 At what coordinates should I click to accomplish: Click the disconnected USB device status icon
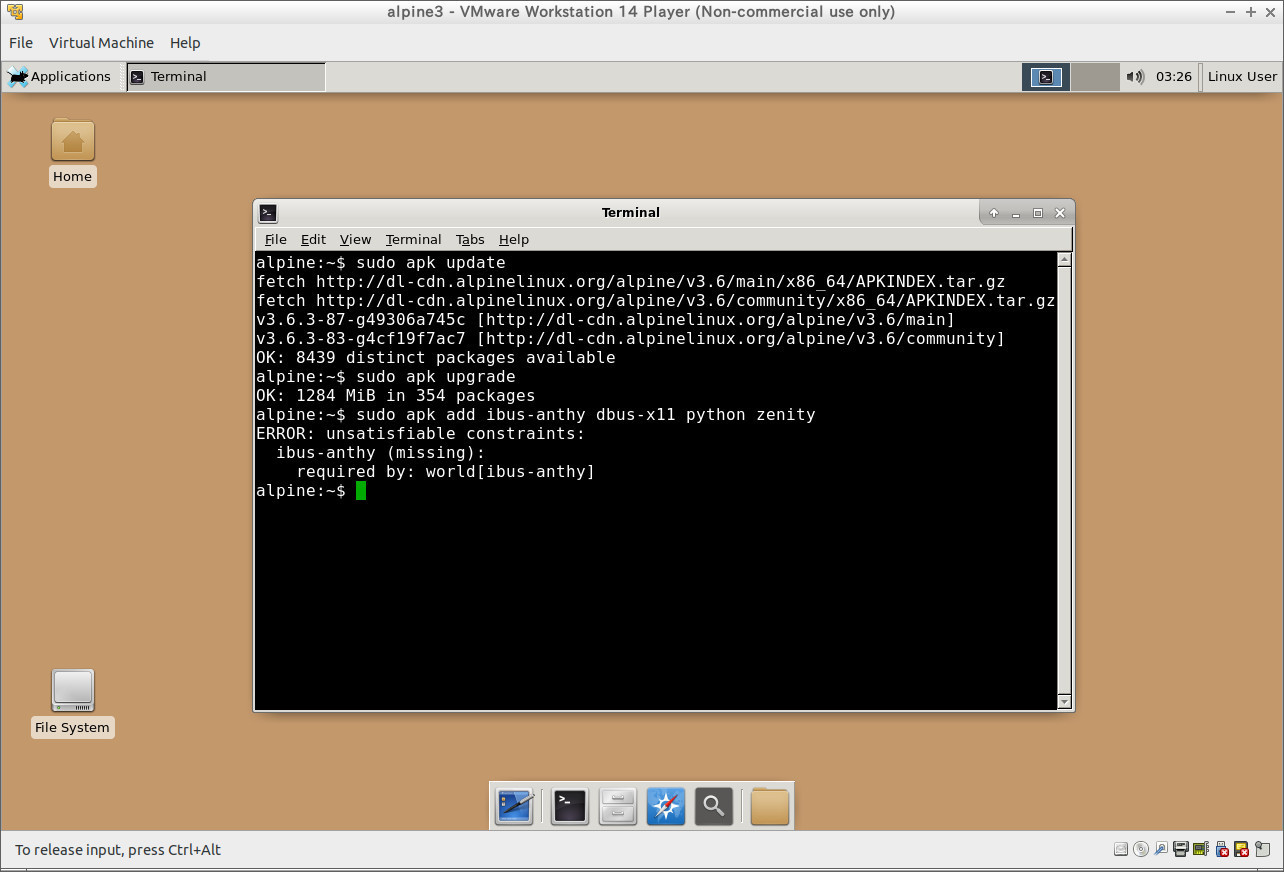click(x=1222, y=848)
